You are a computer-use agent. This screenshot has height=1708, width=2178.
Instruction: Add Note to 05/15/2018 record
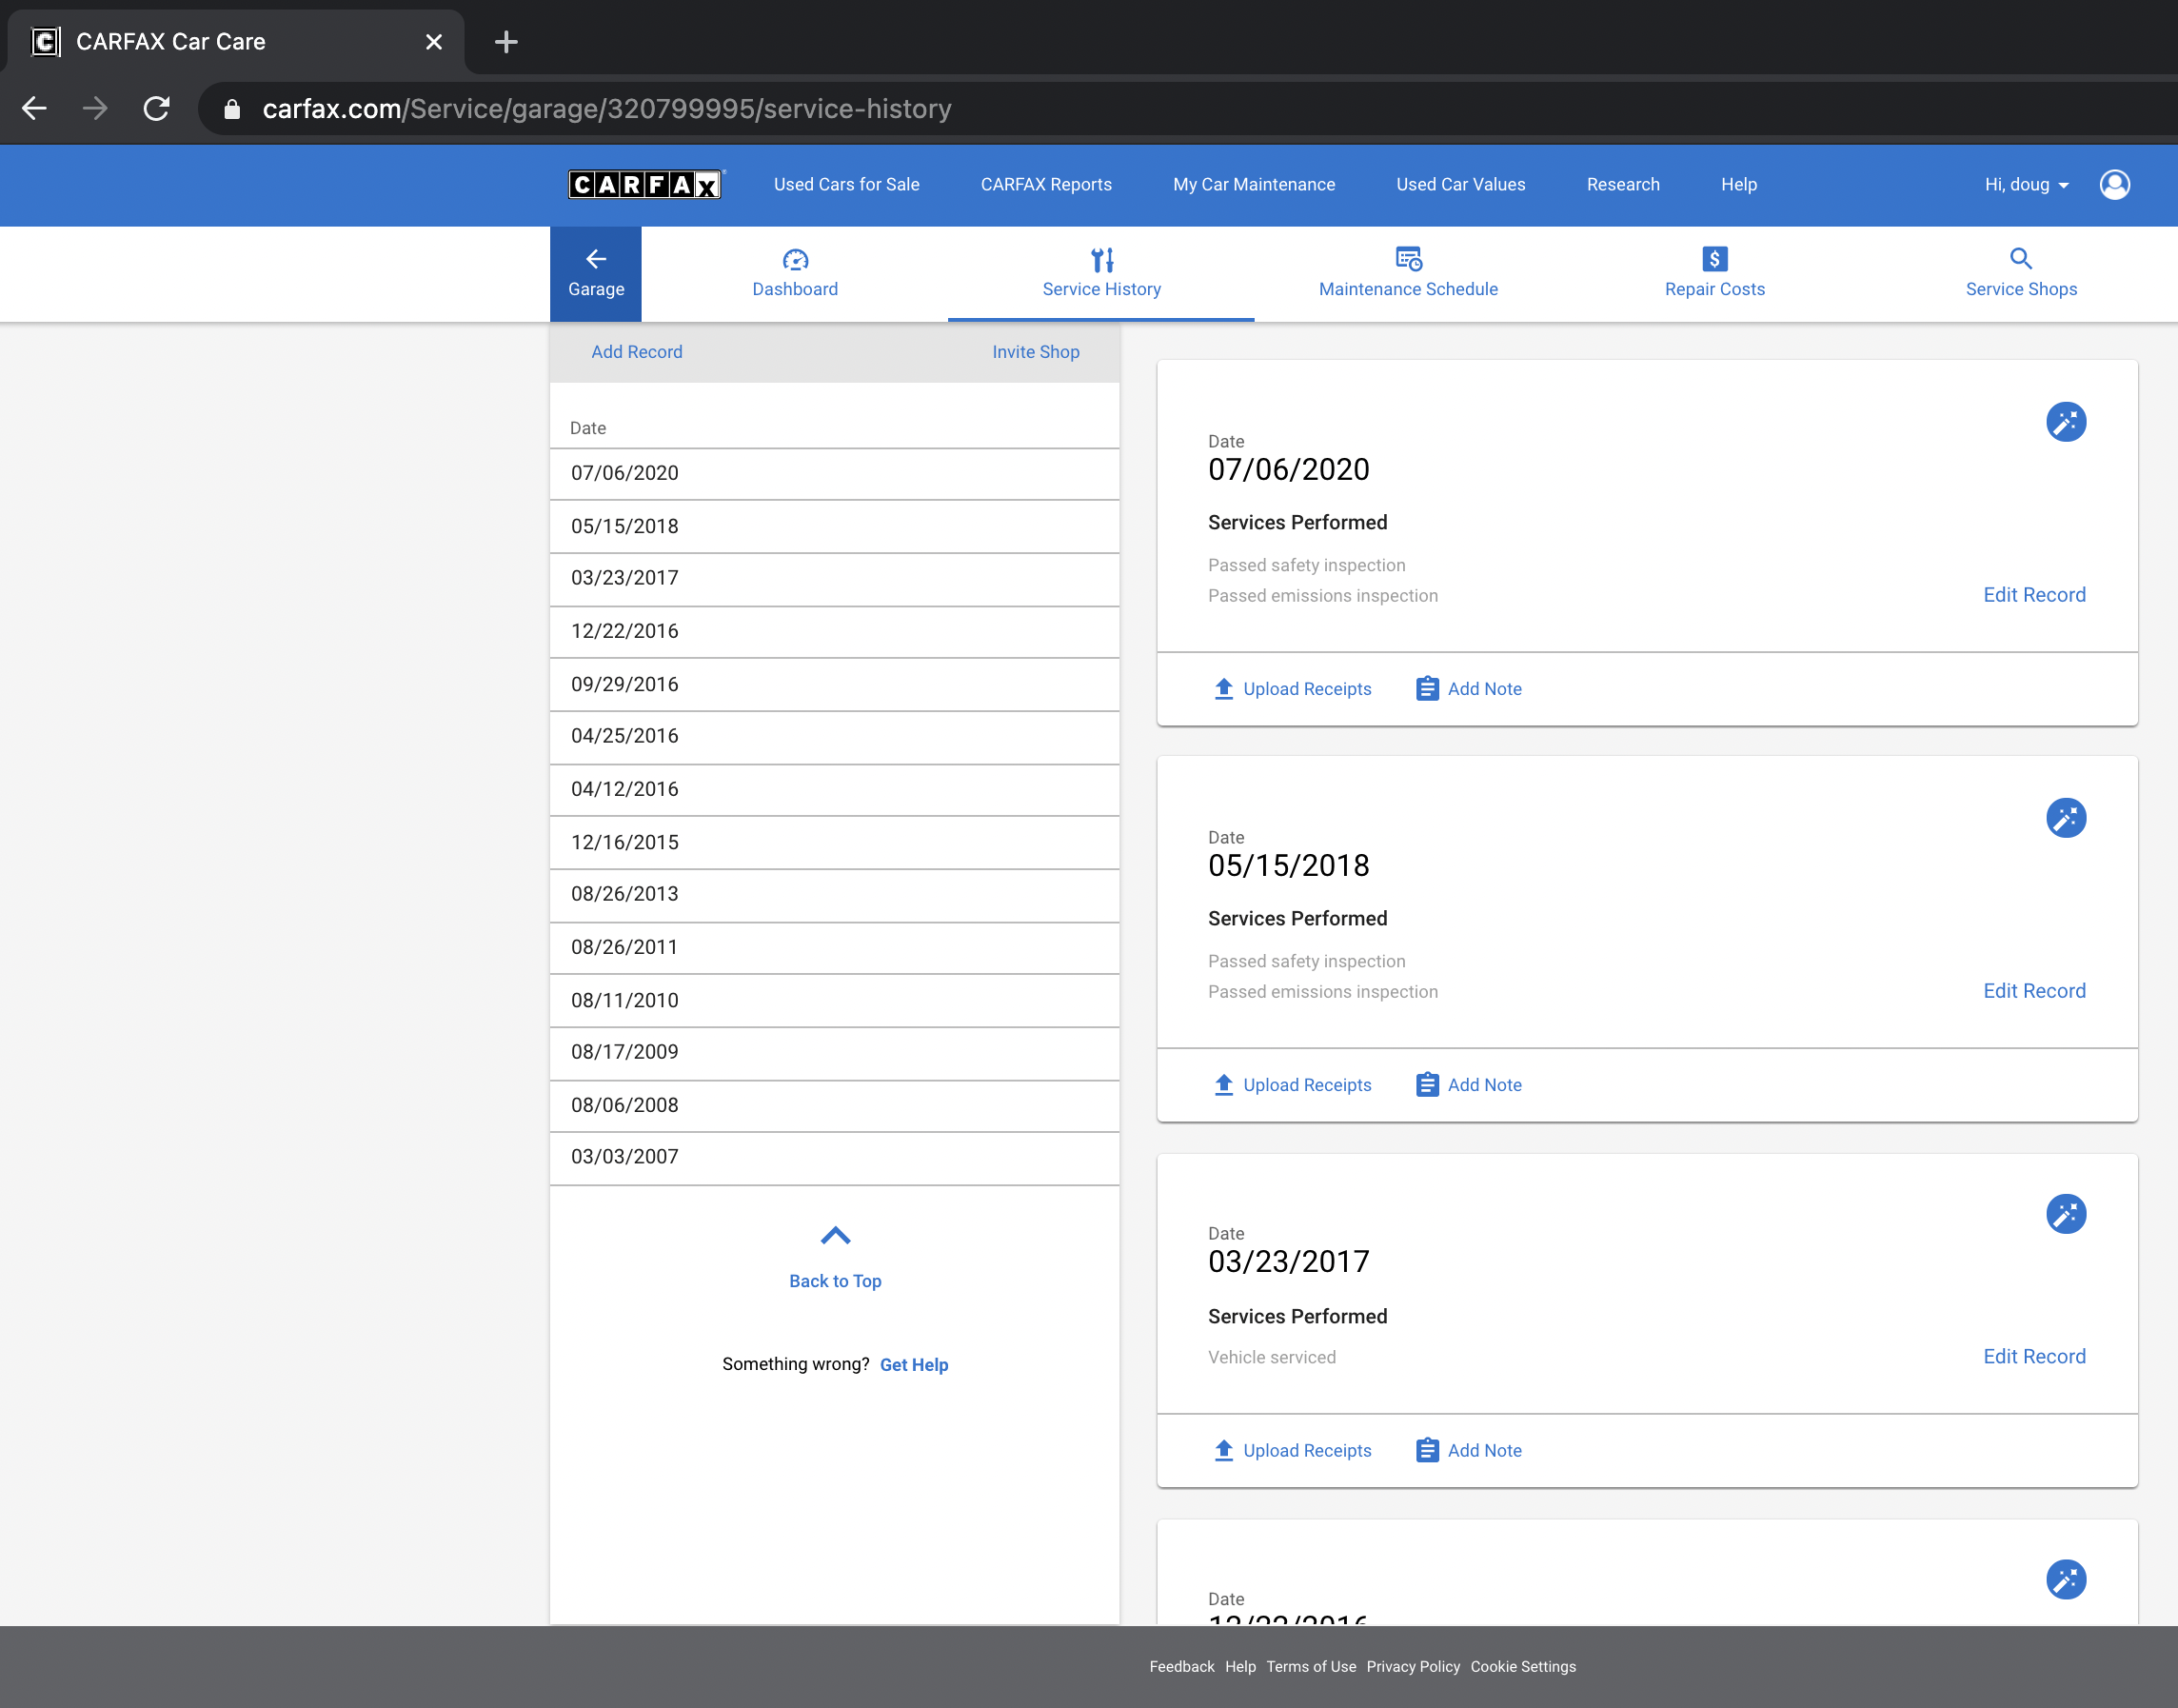[x=1469, y=1085]
